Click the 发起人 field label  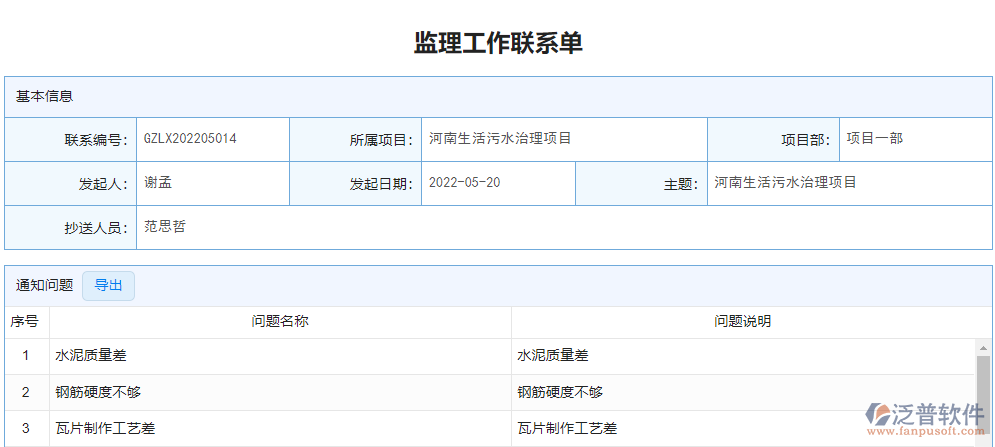(103, 185)
